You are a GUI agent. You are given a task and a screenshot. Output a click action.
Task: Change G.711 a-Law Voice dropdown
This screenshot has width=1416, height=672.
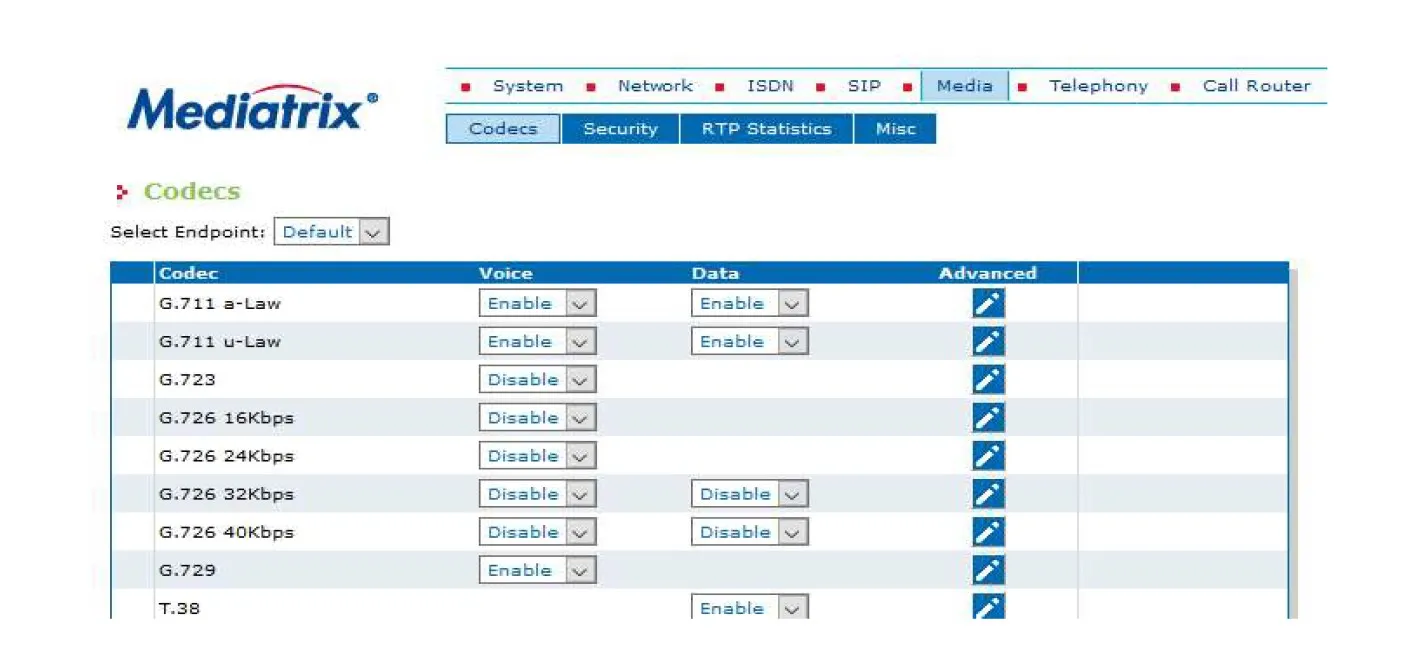click(537, 304)
